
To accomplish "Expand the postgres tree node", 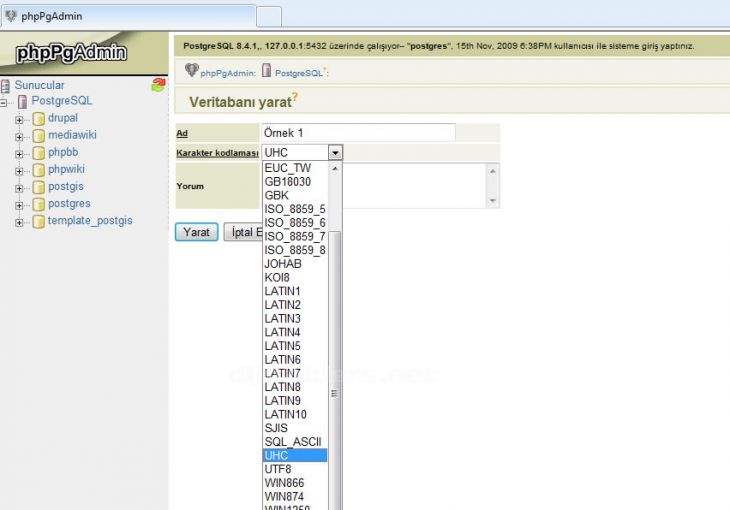I will (x=19, y=205).
